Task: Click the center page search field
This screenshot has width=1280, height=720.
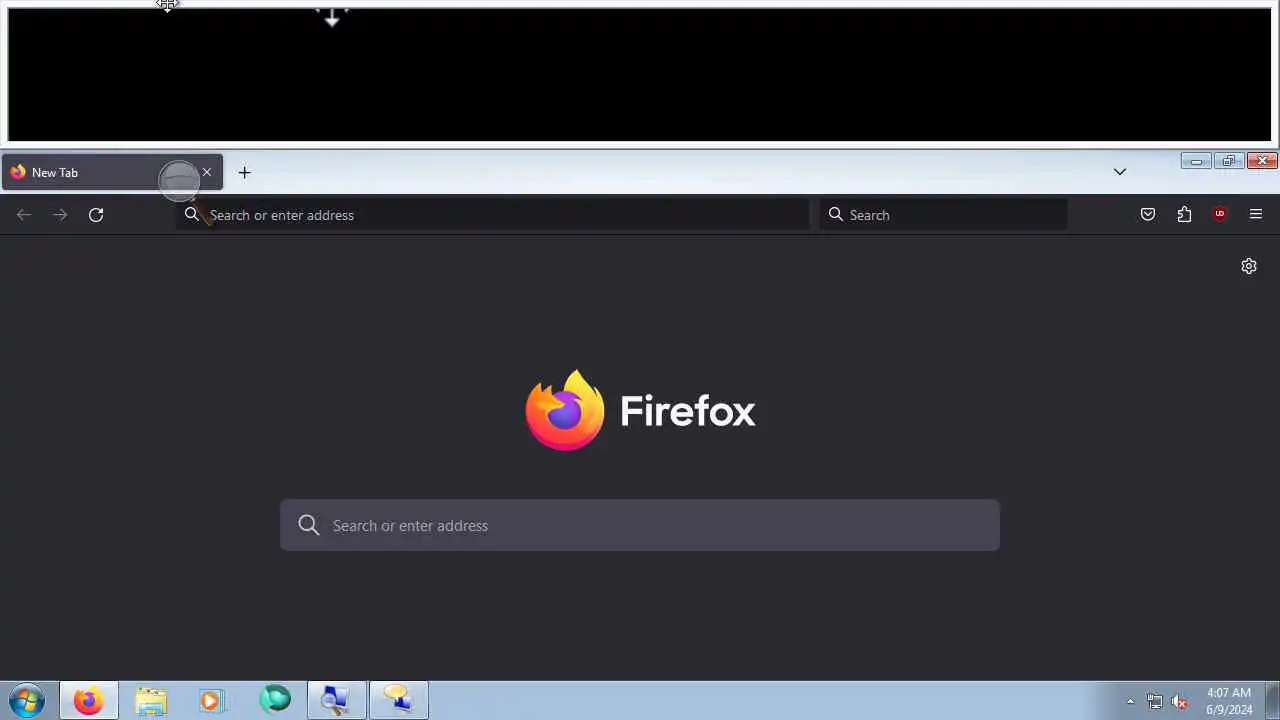Action: click(640, 525)
